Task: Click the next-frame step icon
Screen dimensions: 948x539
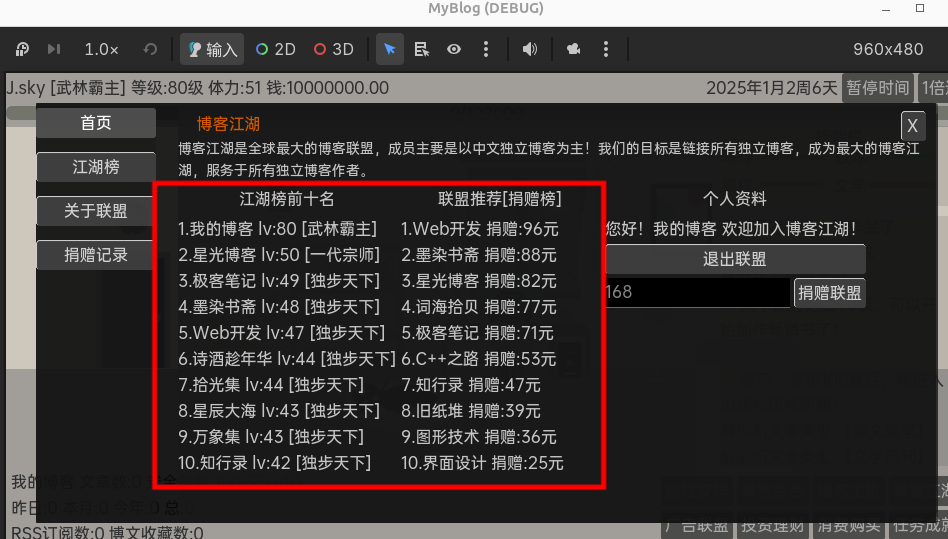Action: click(x=54, y=49)
